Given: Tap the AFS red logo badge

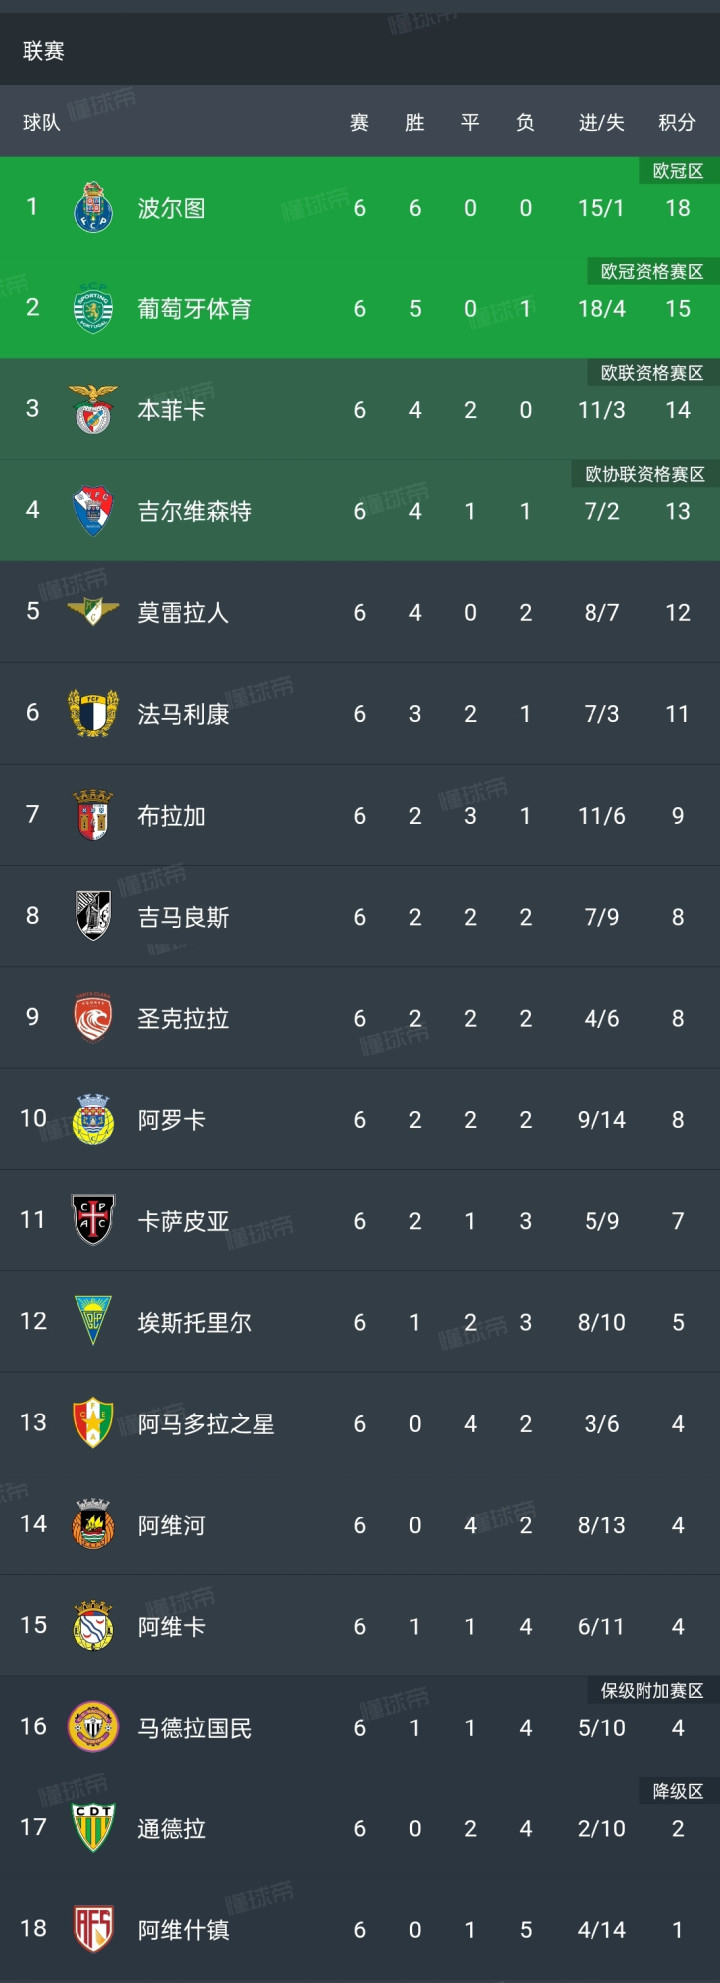Looking at the screenshot, I should click(x=93, y=1929).
